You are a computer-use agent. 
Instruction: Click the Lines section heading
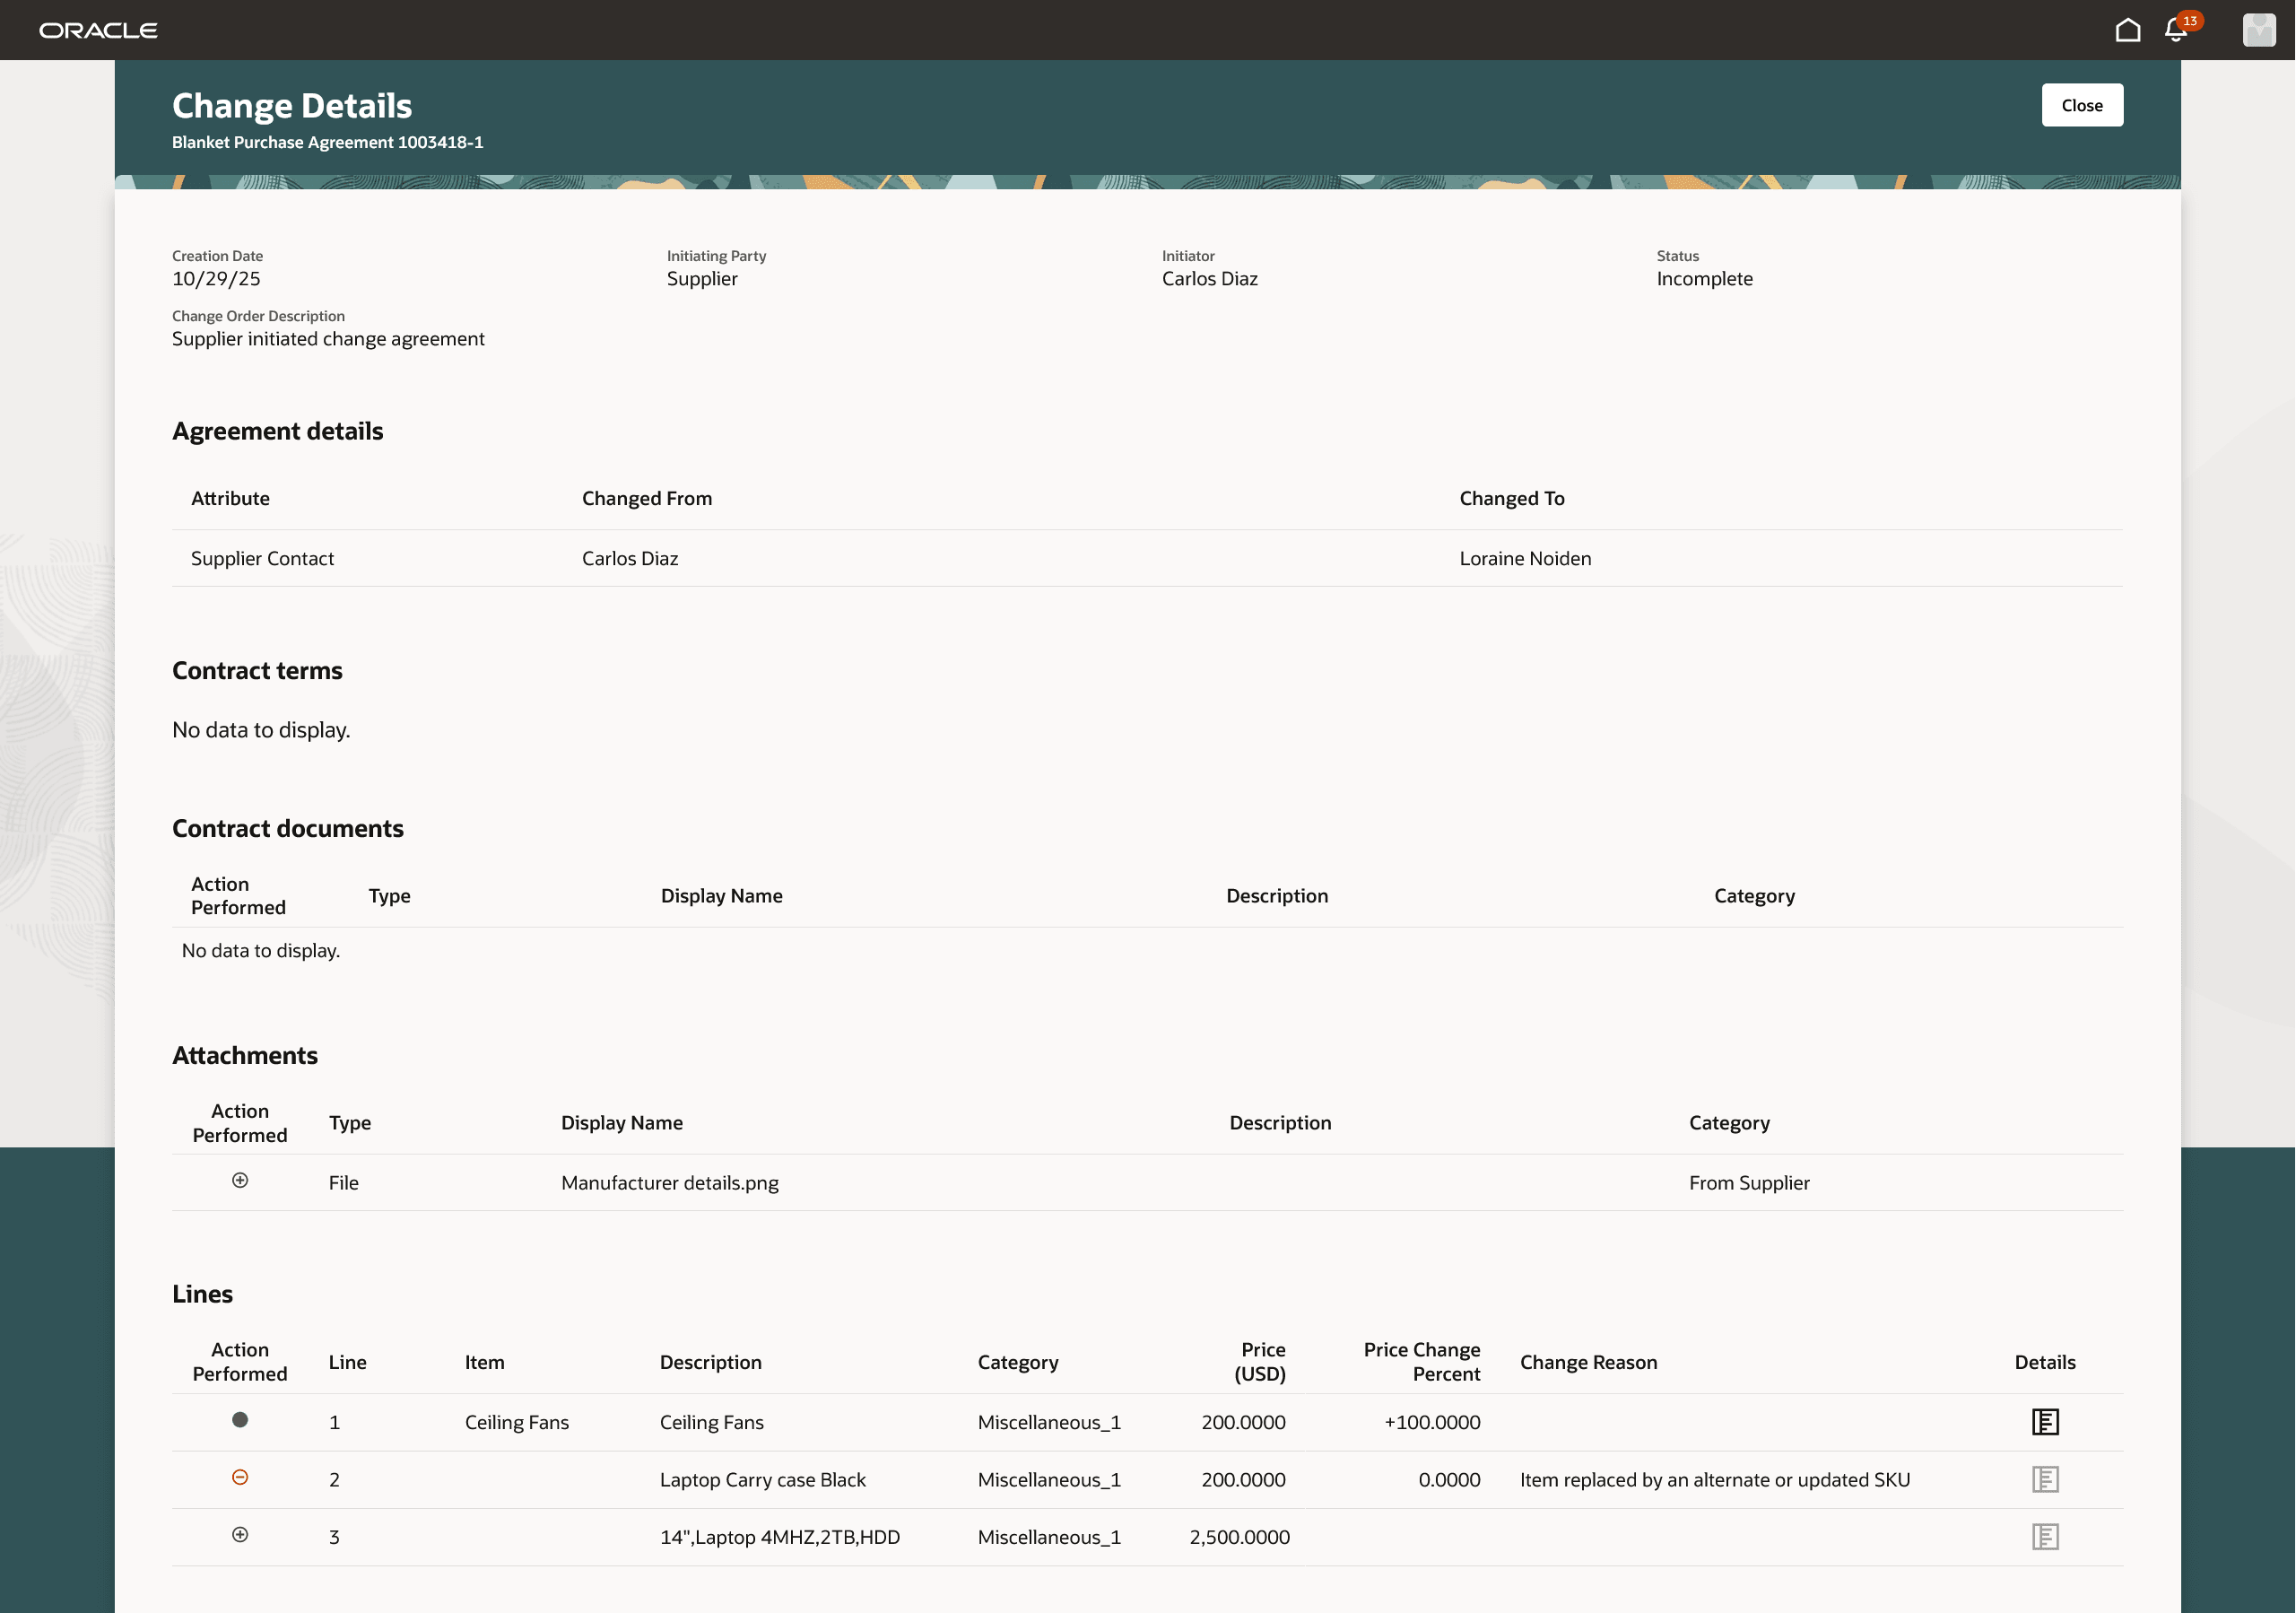pos(202,1293)
